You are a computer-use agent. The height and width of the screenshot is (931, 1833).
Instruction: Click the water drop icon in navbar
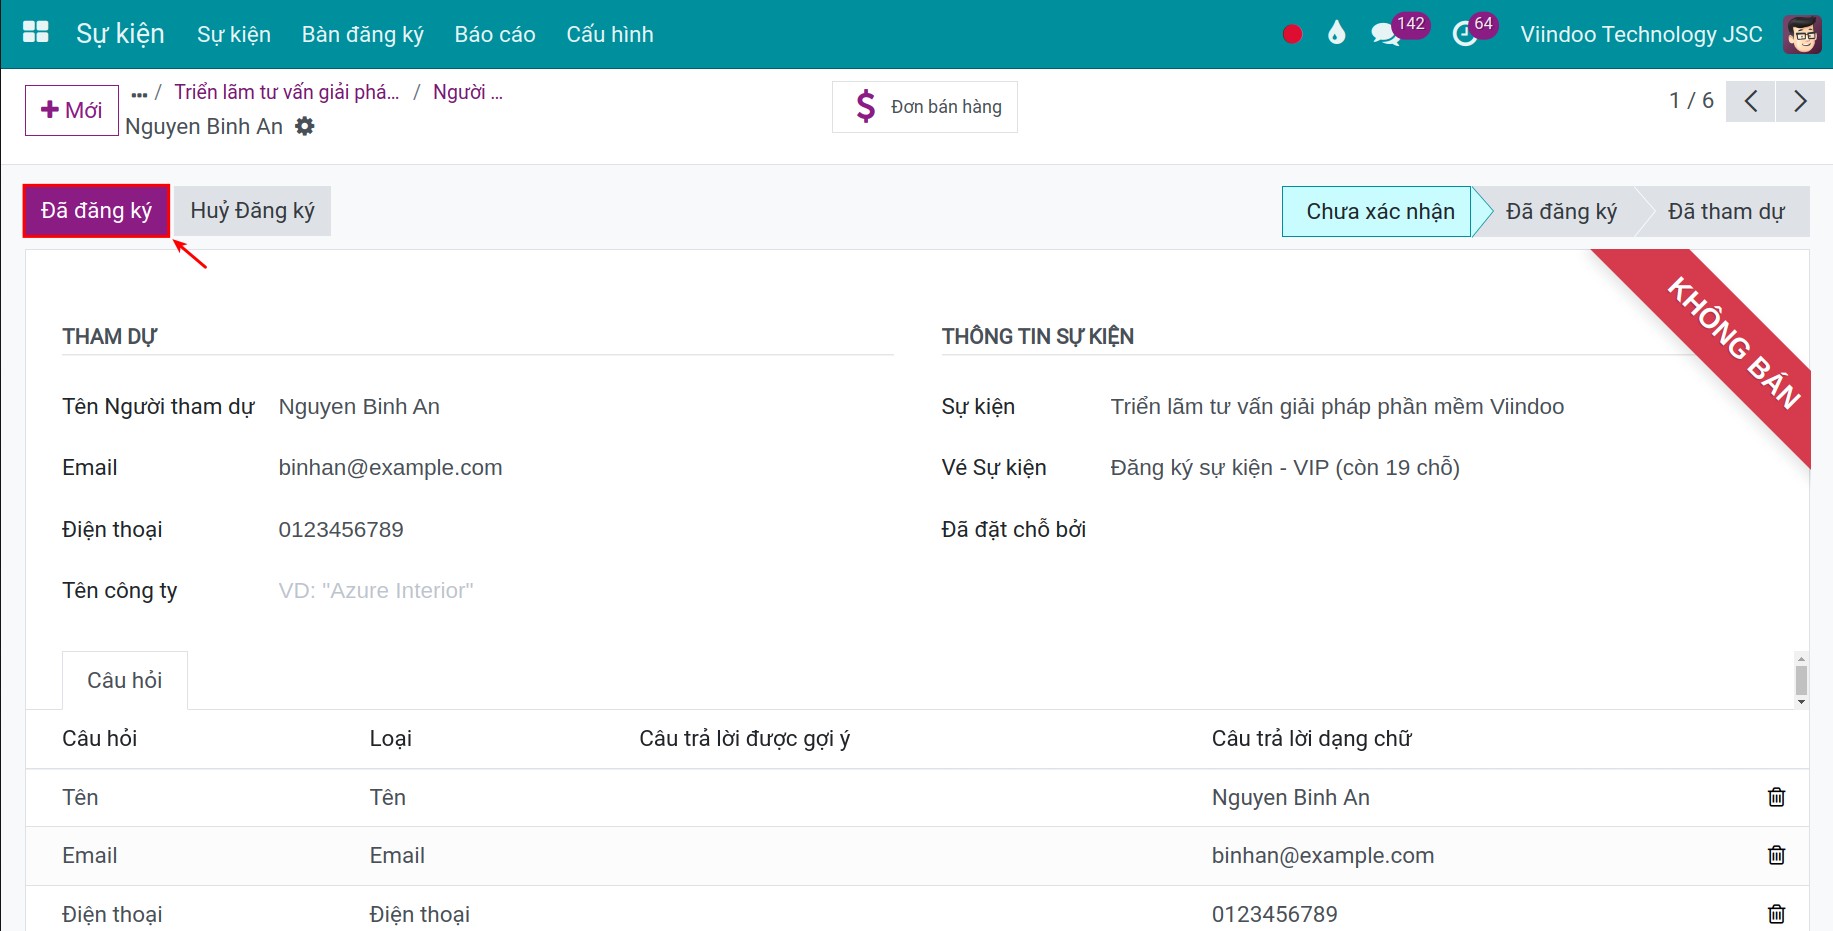[1336, 34]
